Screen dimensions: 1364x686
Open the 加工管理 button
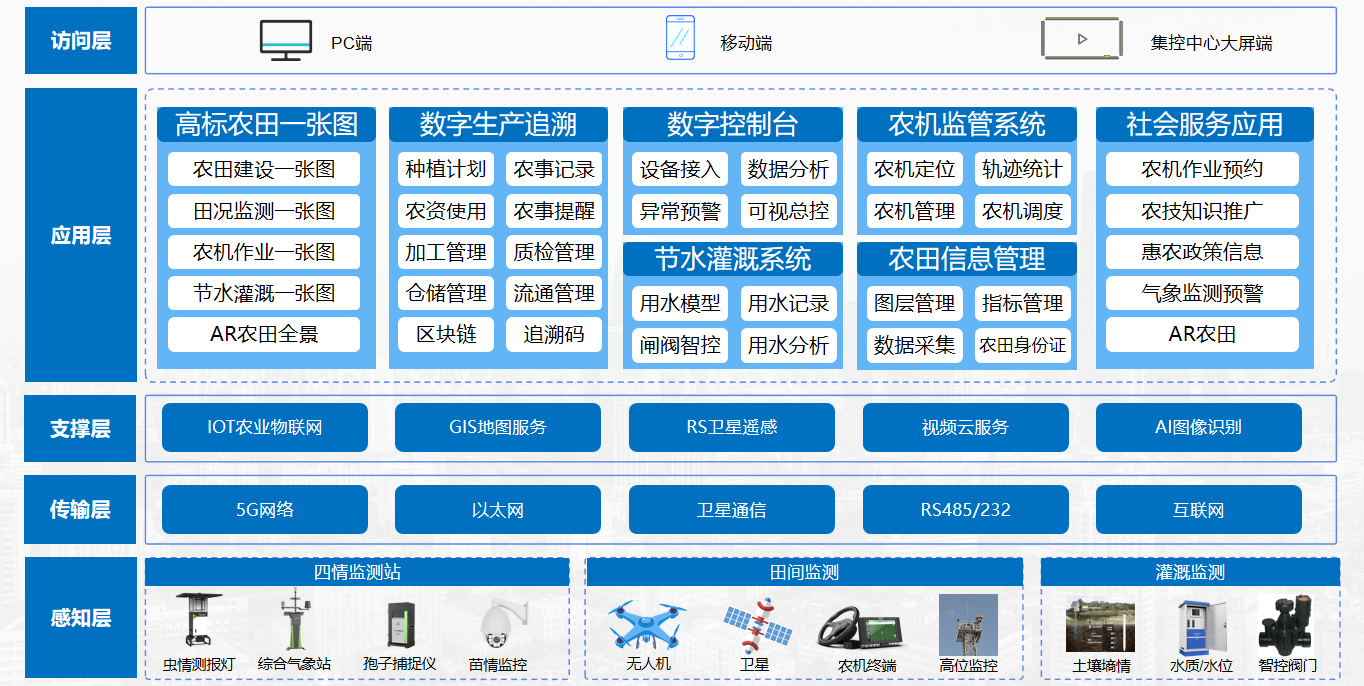446,252
